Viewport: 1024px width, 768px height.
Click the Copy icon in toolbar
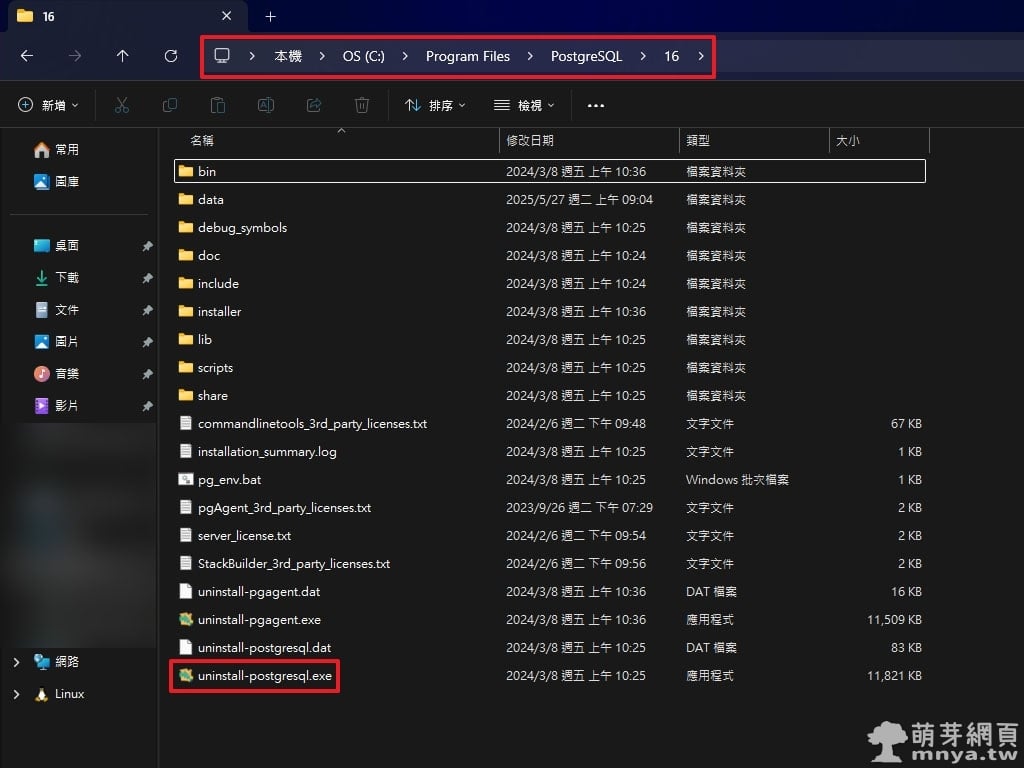coord(170,105)
